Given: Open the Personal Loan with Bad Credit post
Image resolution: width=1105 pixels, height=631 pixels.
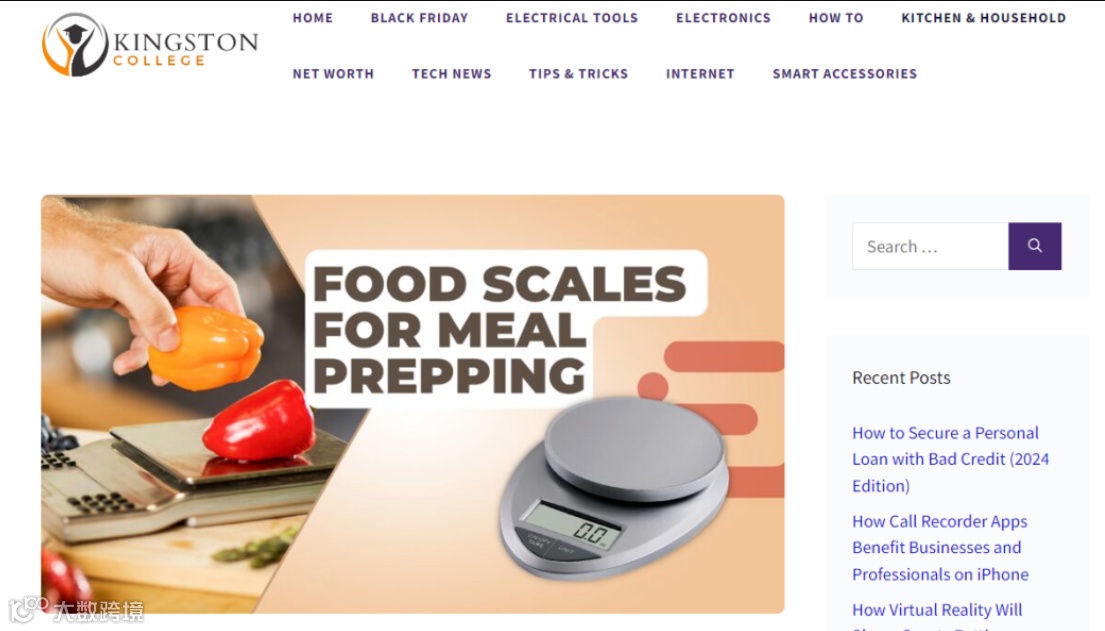Looking at the screenshot, I should [951, 459].
